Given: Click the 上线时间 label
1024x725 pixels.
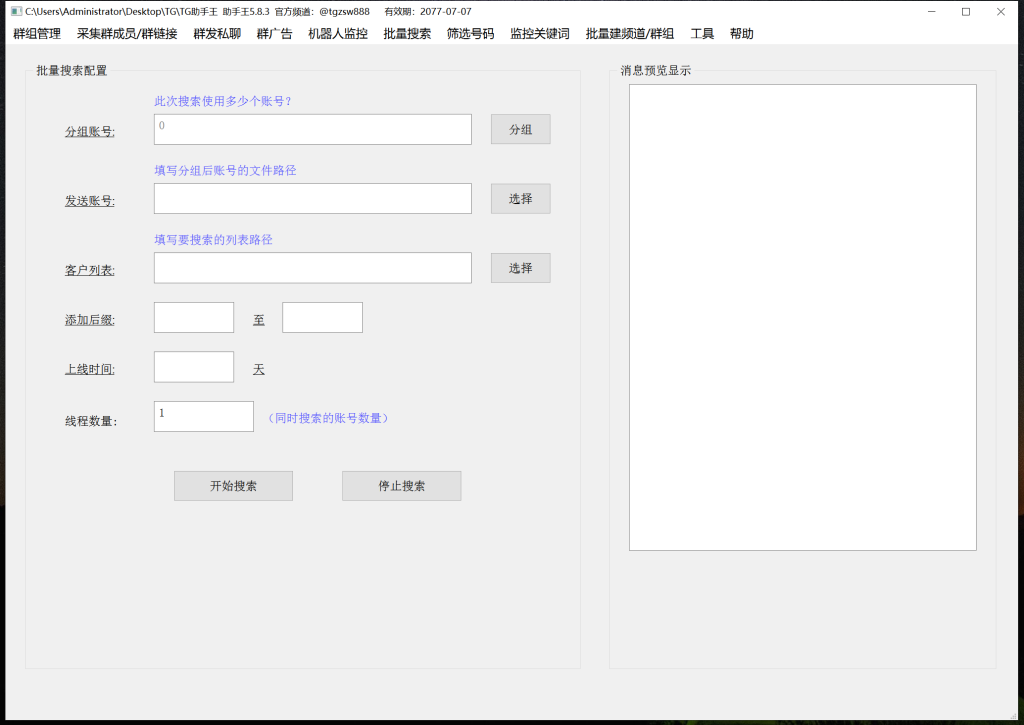Looking at the screenshot, I should (x=90, y=369).
